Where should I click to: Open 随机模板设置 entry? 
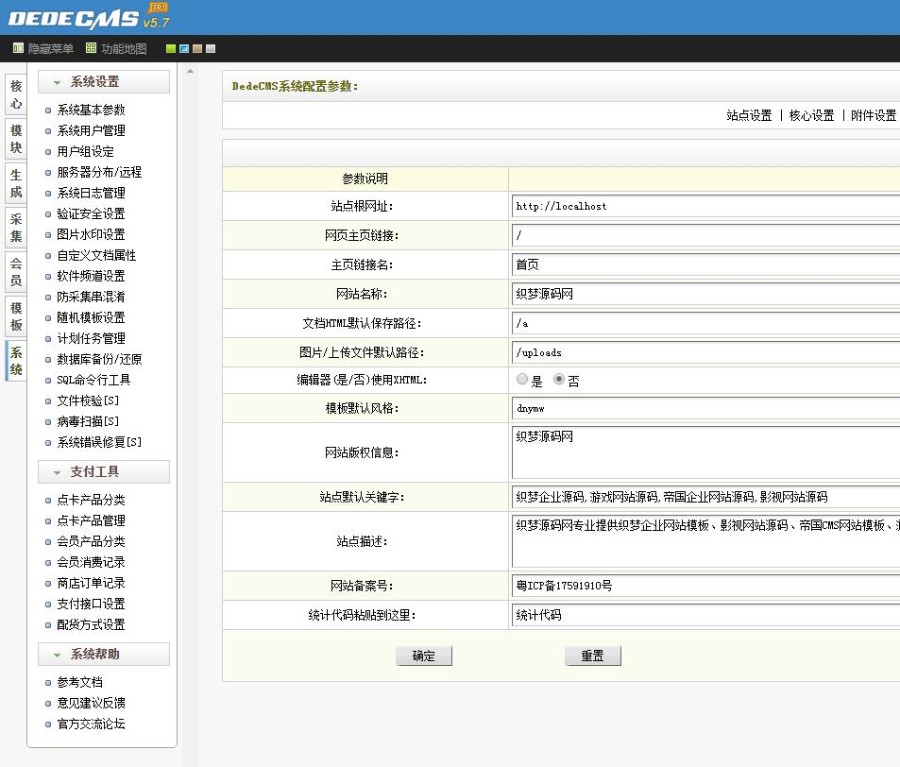(x=91, y=317)
